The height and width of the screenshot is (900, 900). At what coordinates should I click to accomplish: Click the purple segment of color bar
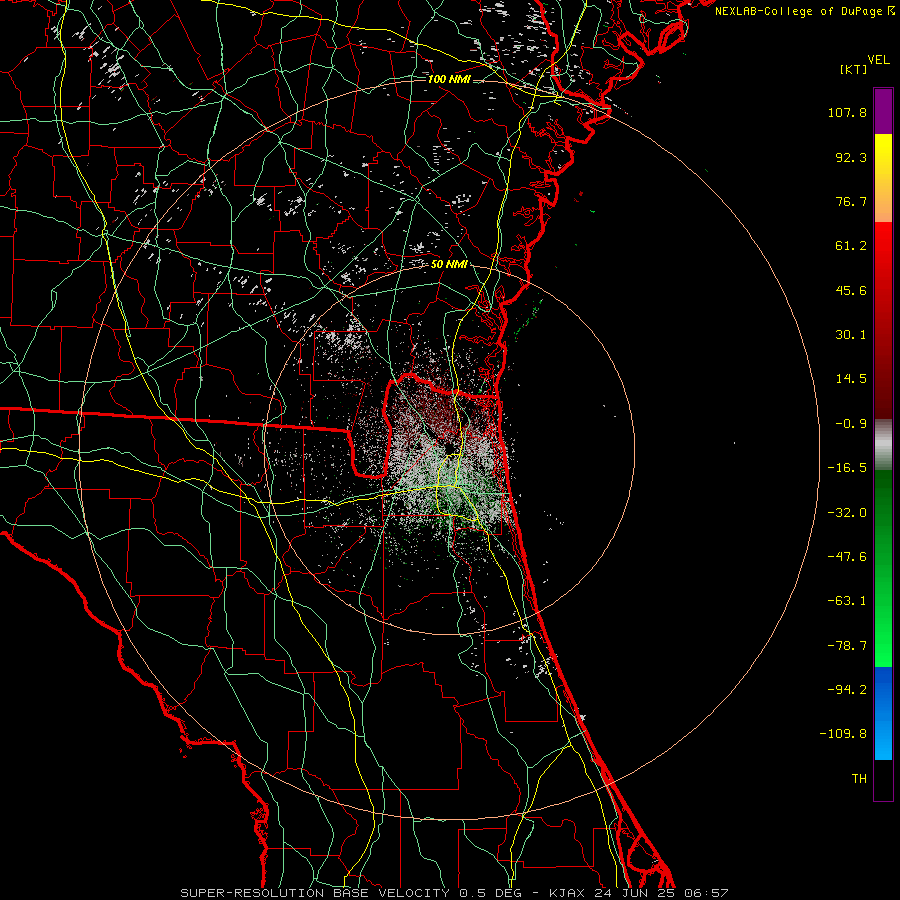[x=883, y=112]
